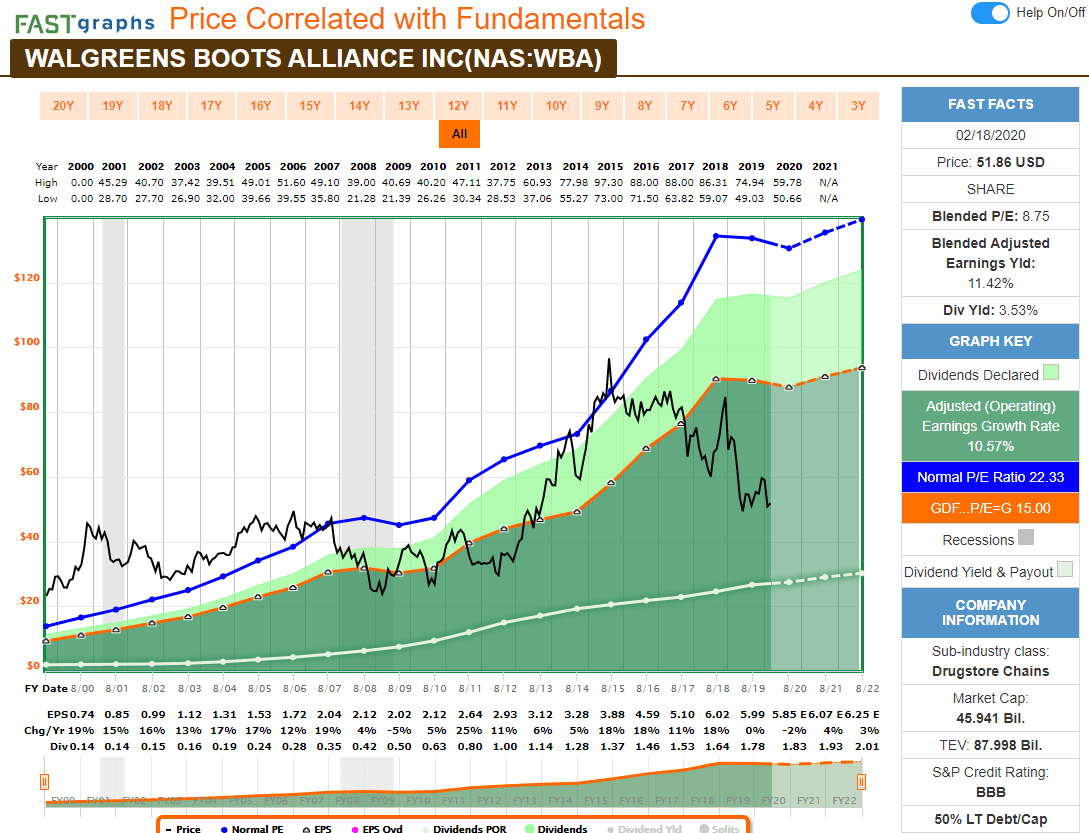1089x833 pixels.
Task: Click the 2015 High value 97.30
Action: pyautogui.click(x=610, y=183)
